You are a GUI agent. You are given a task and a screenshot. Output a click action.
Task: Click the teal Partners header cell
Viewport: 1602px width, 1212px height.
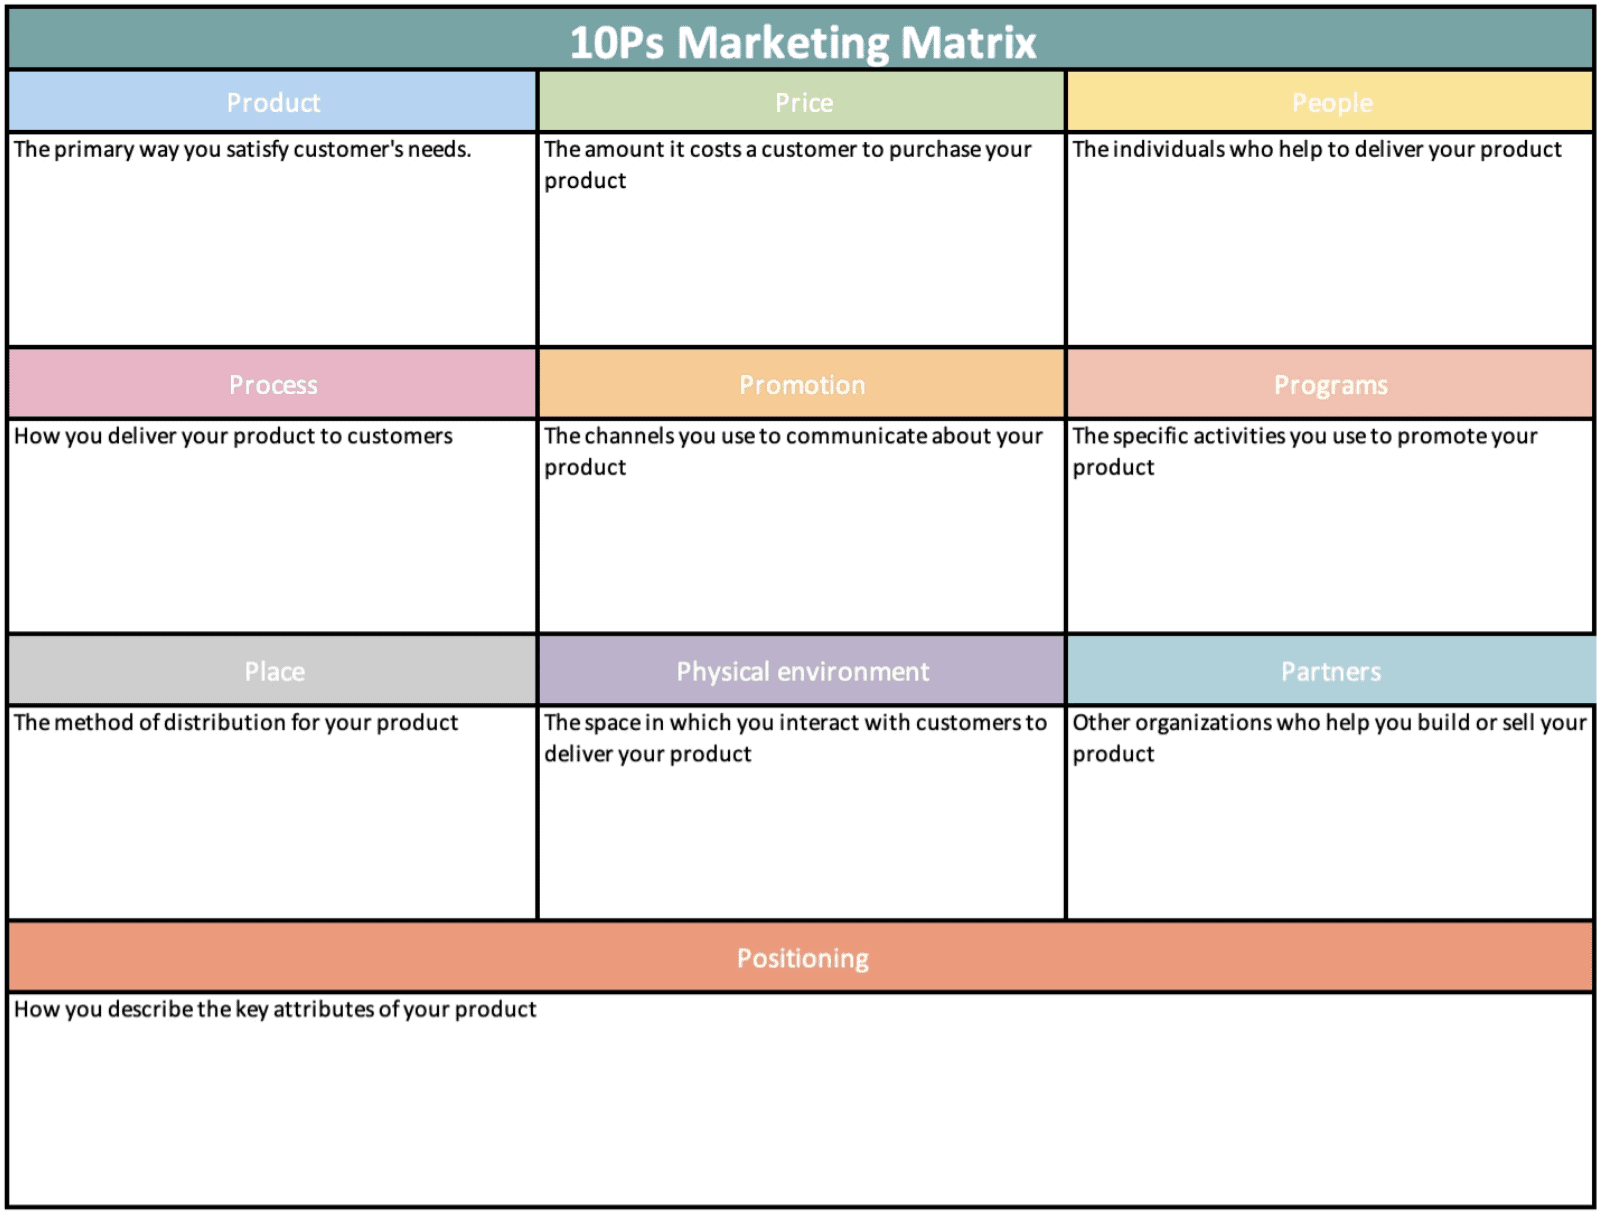pos(1330,671)
